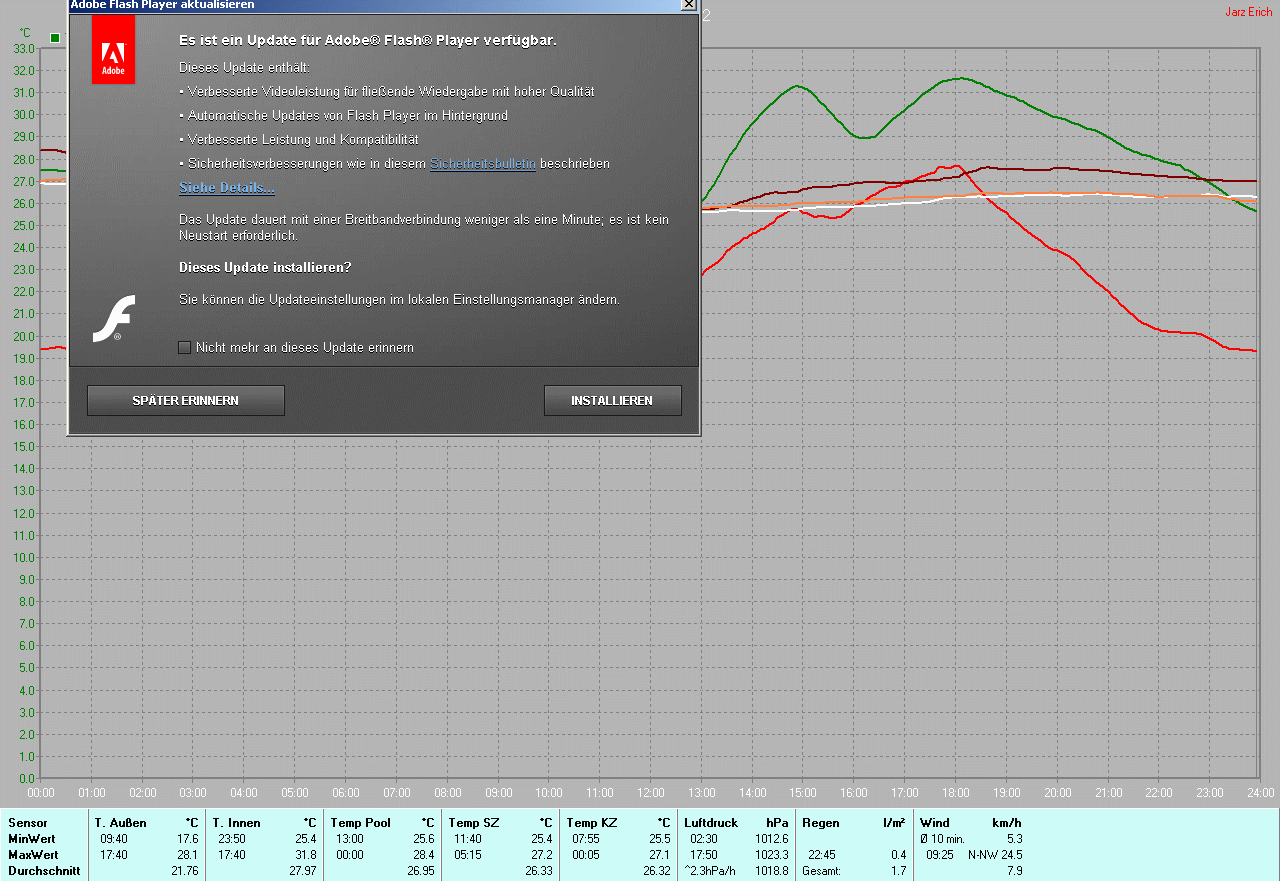Click the 18:00 mark on time axis
Image resolution: width=1280 pixels, height=881 pixels.
tap(955, 793)
